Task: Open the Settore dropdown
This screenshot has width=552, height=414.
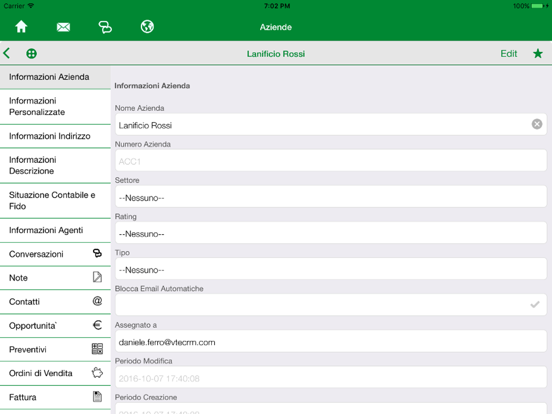Action: (x=331, y=196)
